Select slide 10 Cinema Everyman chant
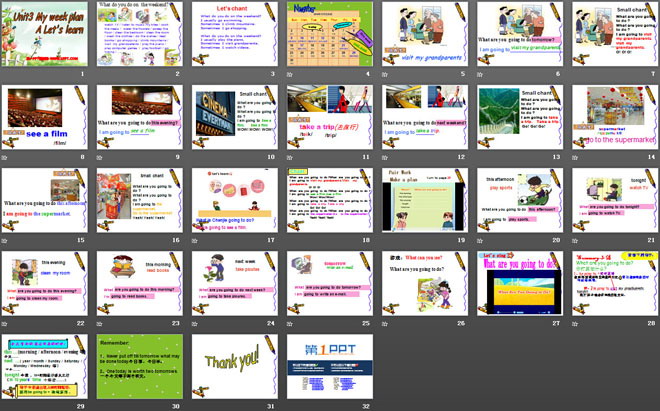Viewport: 660px width, 411px height. [x=235, y=117]
